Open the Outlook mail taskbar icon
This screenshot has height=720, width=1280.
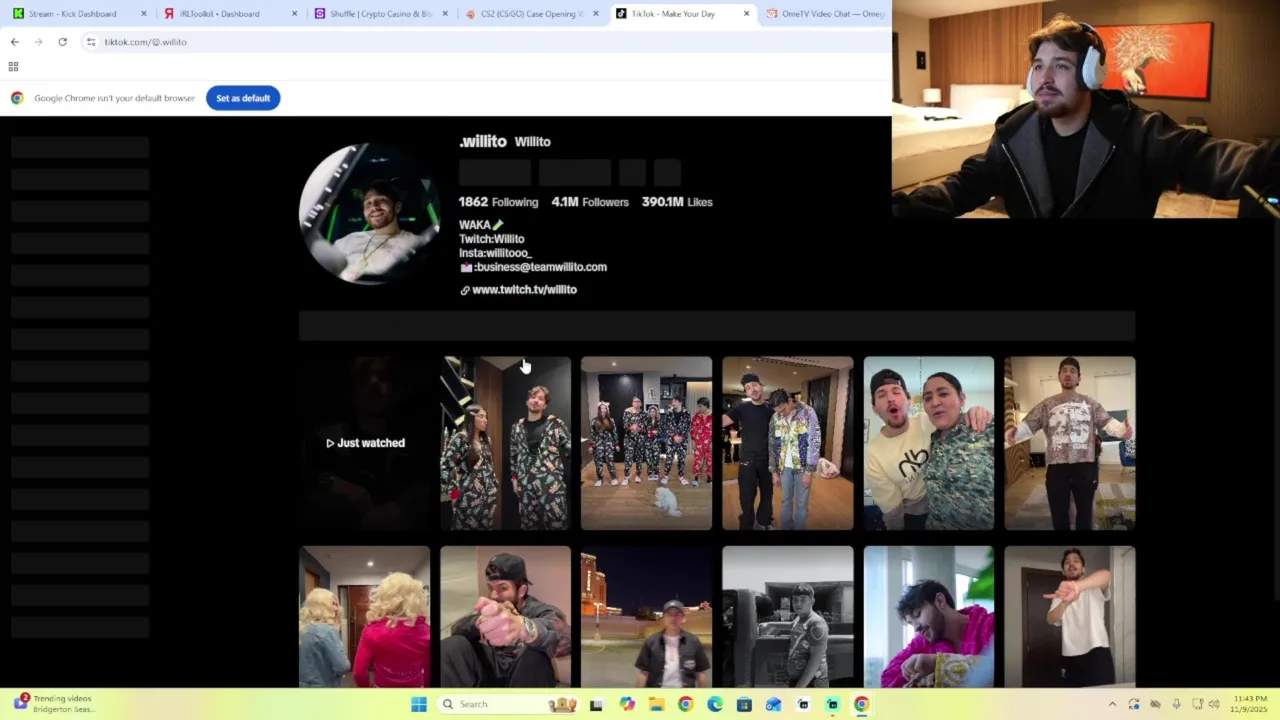click(773, 704)
